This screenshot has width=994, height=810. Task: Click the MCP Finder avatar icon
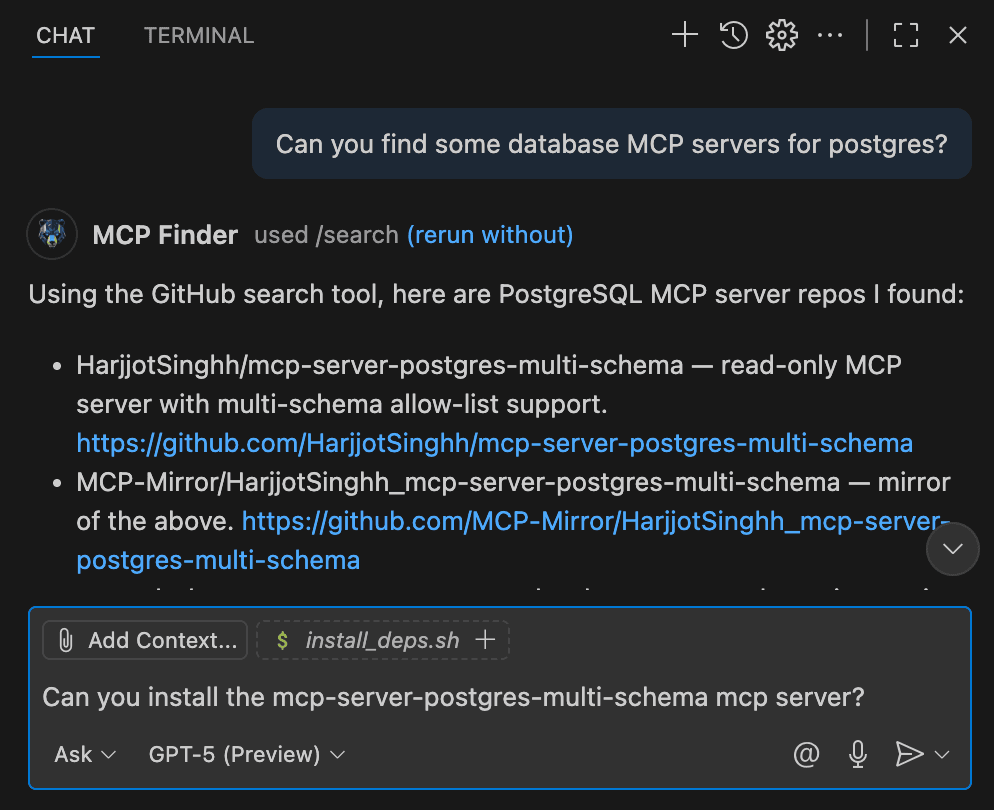point(52,234)
